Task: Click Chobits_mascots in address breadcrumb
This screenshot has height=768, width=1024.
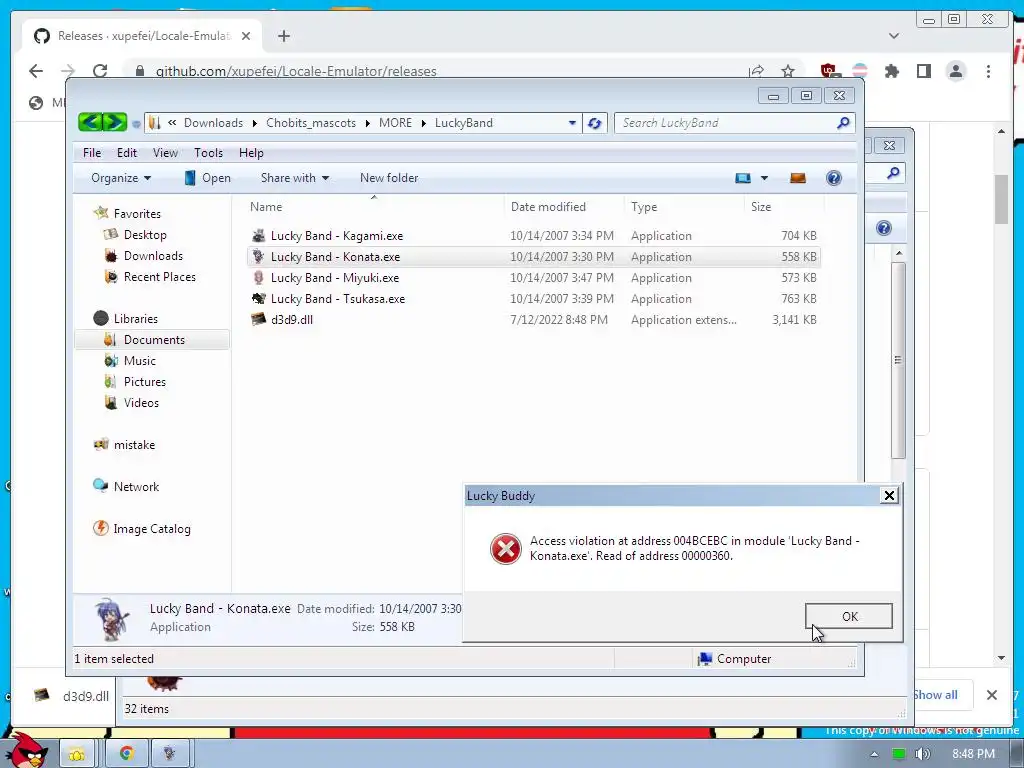Action: (311, 123)
